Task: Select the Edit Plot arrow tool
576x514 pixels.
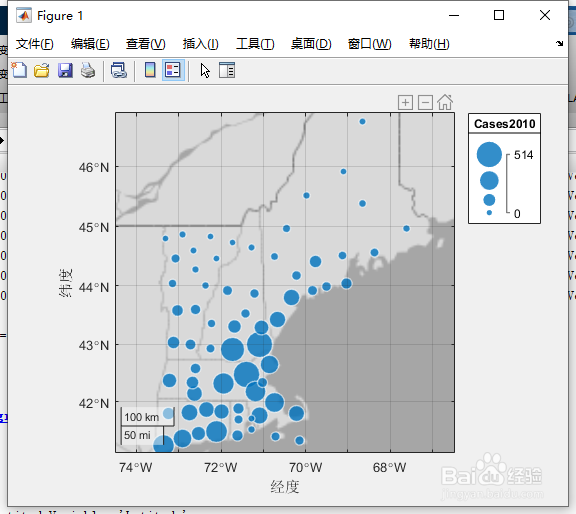Action: (x=205, y=71)
